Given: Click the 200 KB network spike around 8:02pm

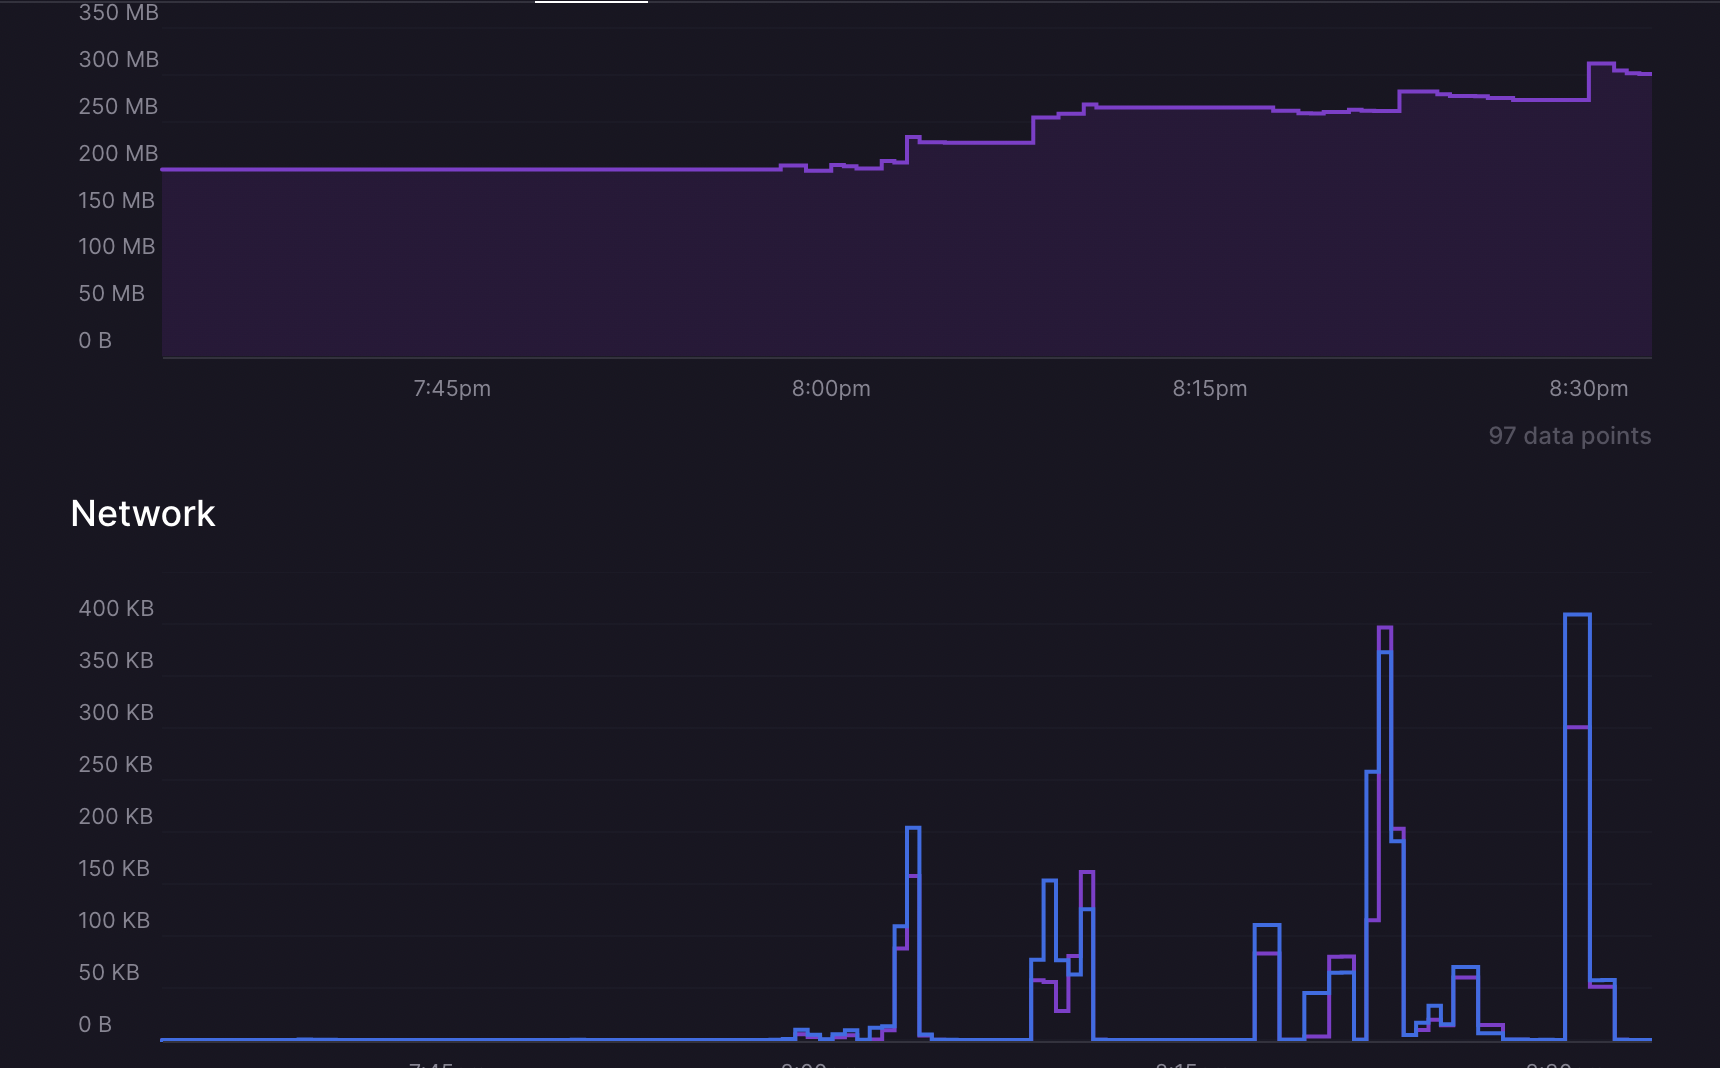Looking at the screenshot, I should pyautogui.click(x=912, y=828).
